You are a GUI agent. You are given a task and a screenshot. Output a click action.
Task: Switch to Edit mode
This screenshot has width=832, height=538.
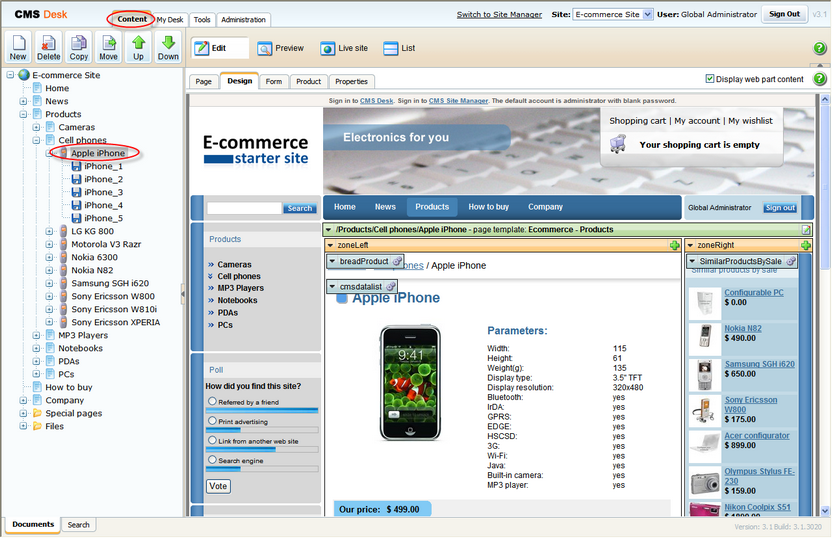pyautogui.click(x=220, y=48)
